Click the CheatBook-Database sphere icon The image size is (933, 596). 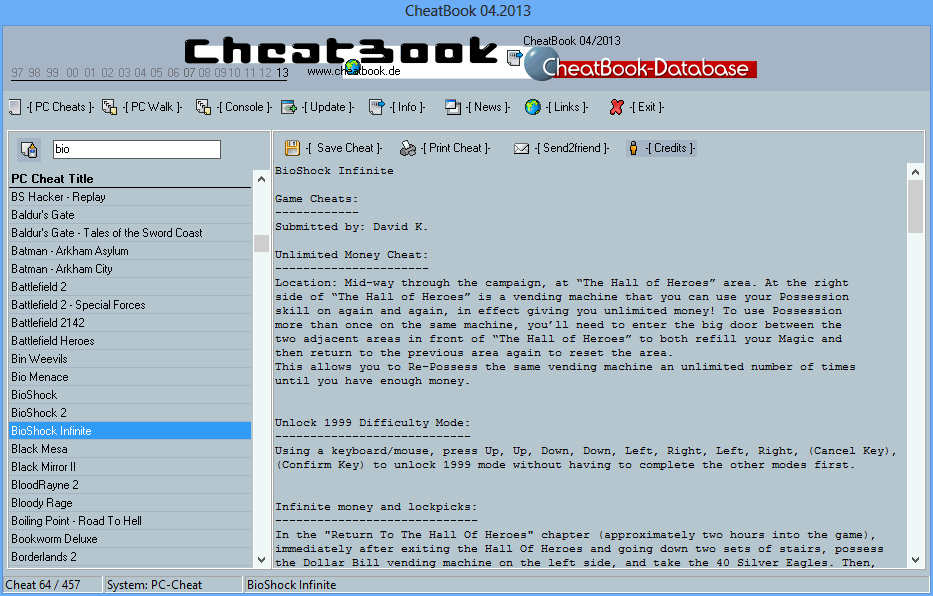[x=540, y=64]
